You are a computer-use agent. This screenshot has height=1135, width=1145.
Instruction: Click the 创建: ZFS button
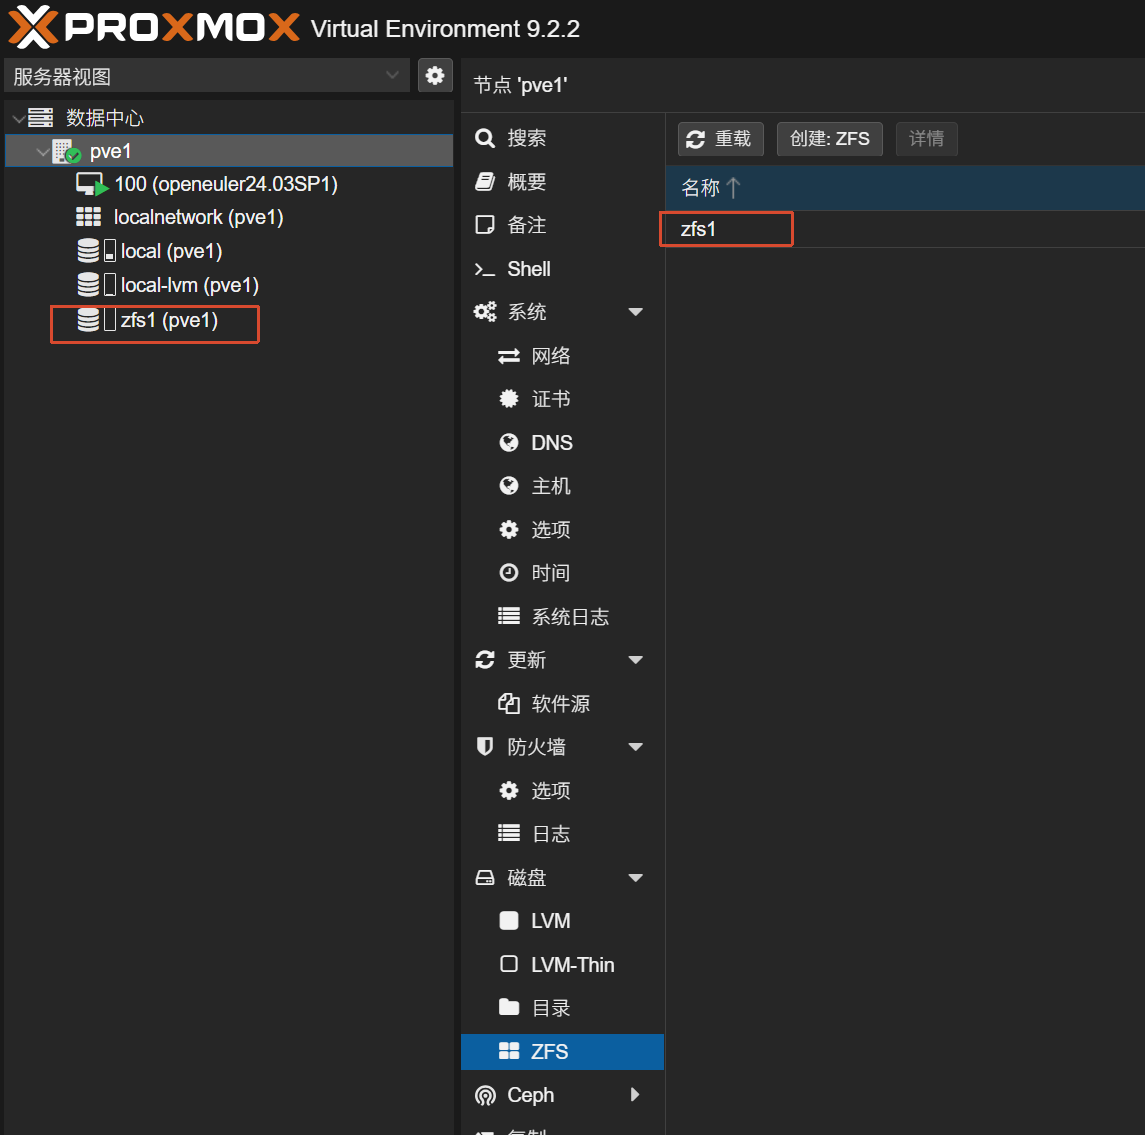pos(830,139)
